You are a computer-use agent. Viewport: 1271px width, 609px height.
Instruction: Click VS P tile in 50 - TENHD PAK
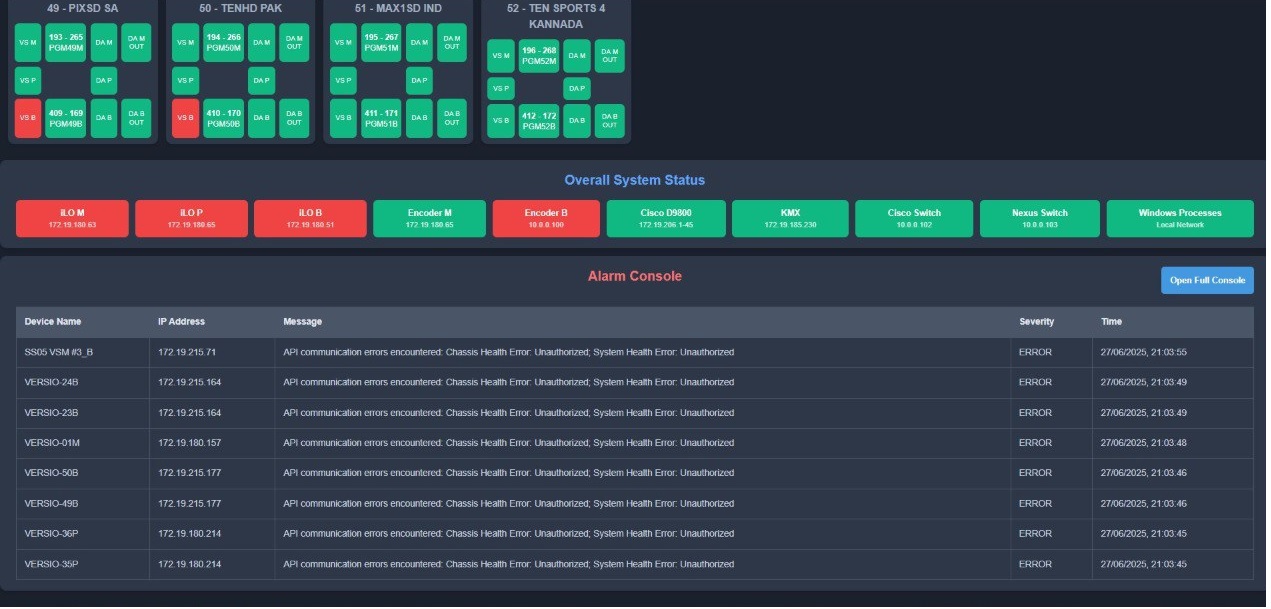coord(185,80)
